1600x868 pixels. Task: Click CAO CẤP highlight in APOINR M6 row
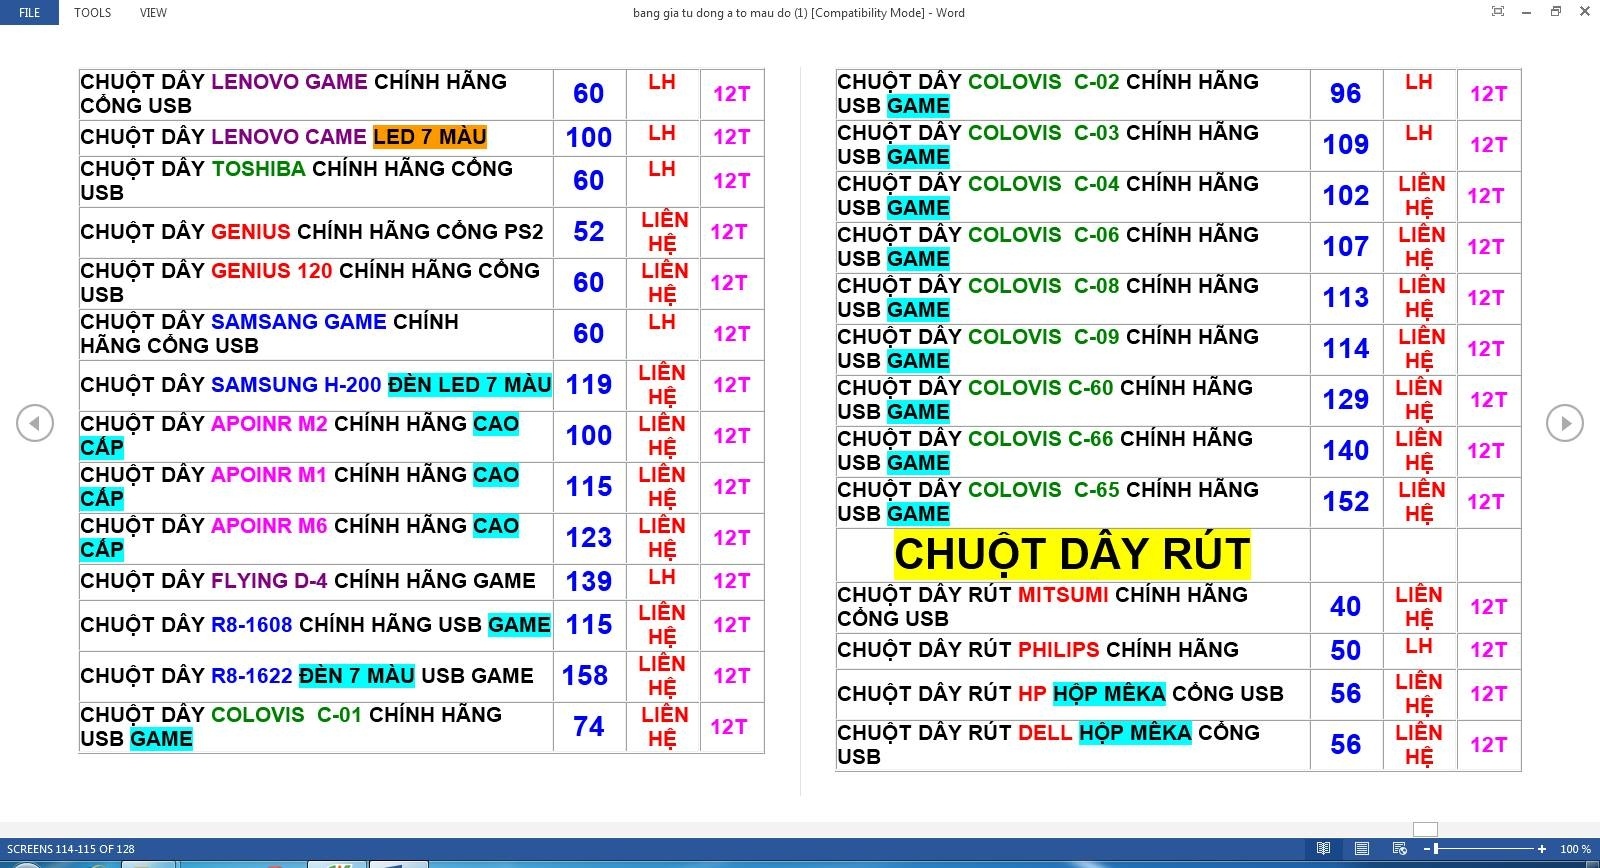tap(300, 538)
